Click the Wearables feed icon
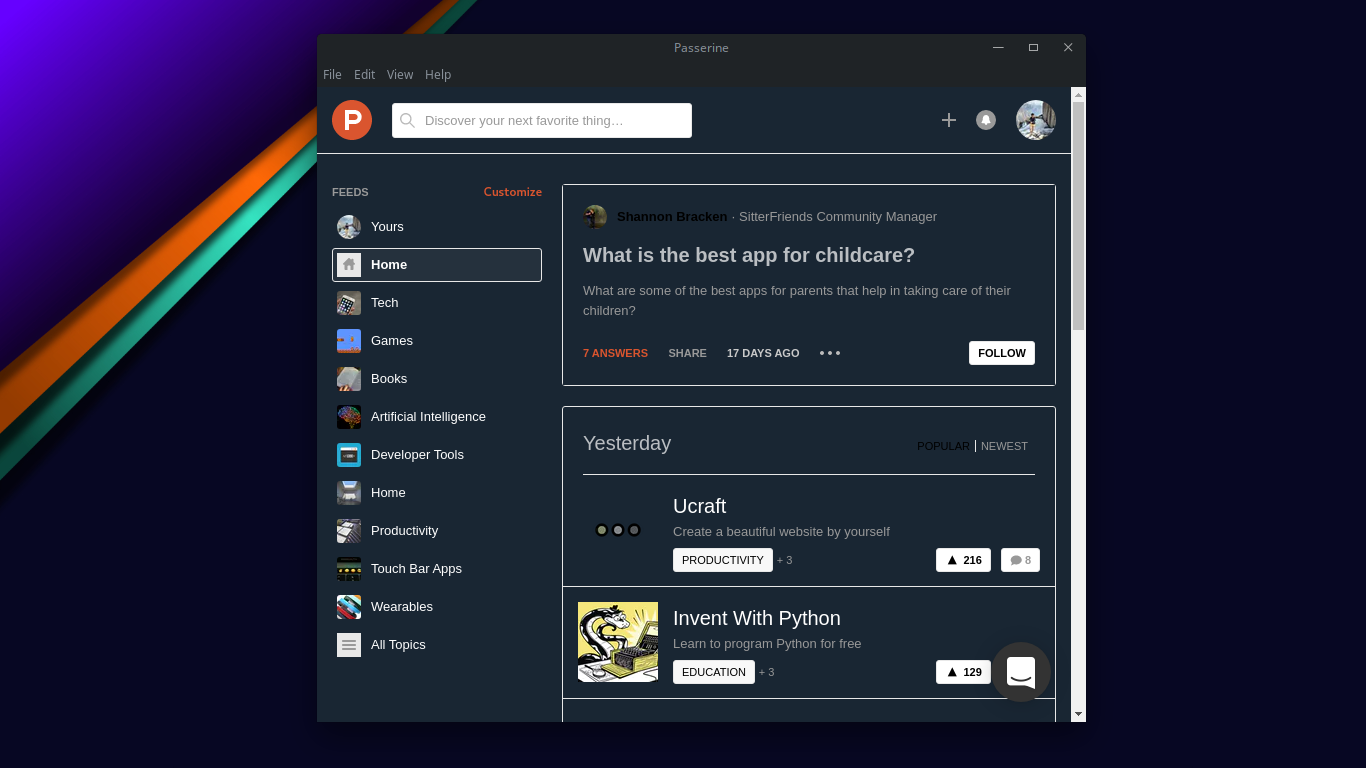 pos(349,607)
